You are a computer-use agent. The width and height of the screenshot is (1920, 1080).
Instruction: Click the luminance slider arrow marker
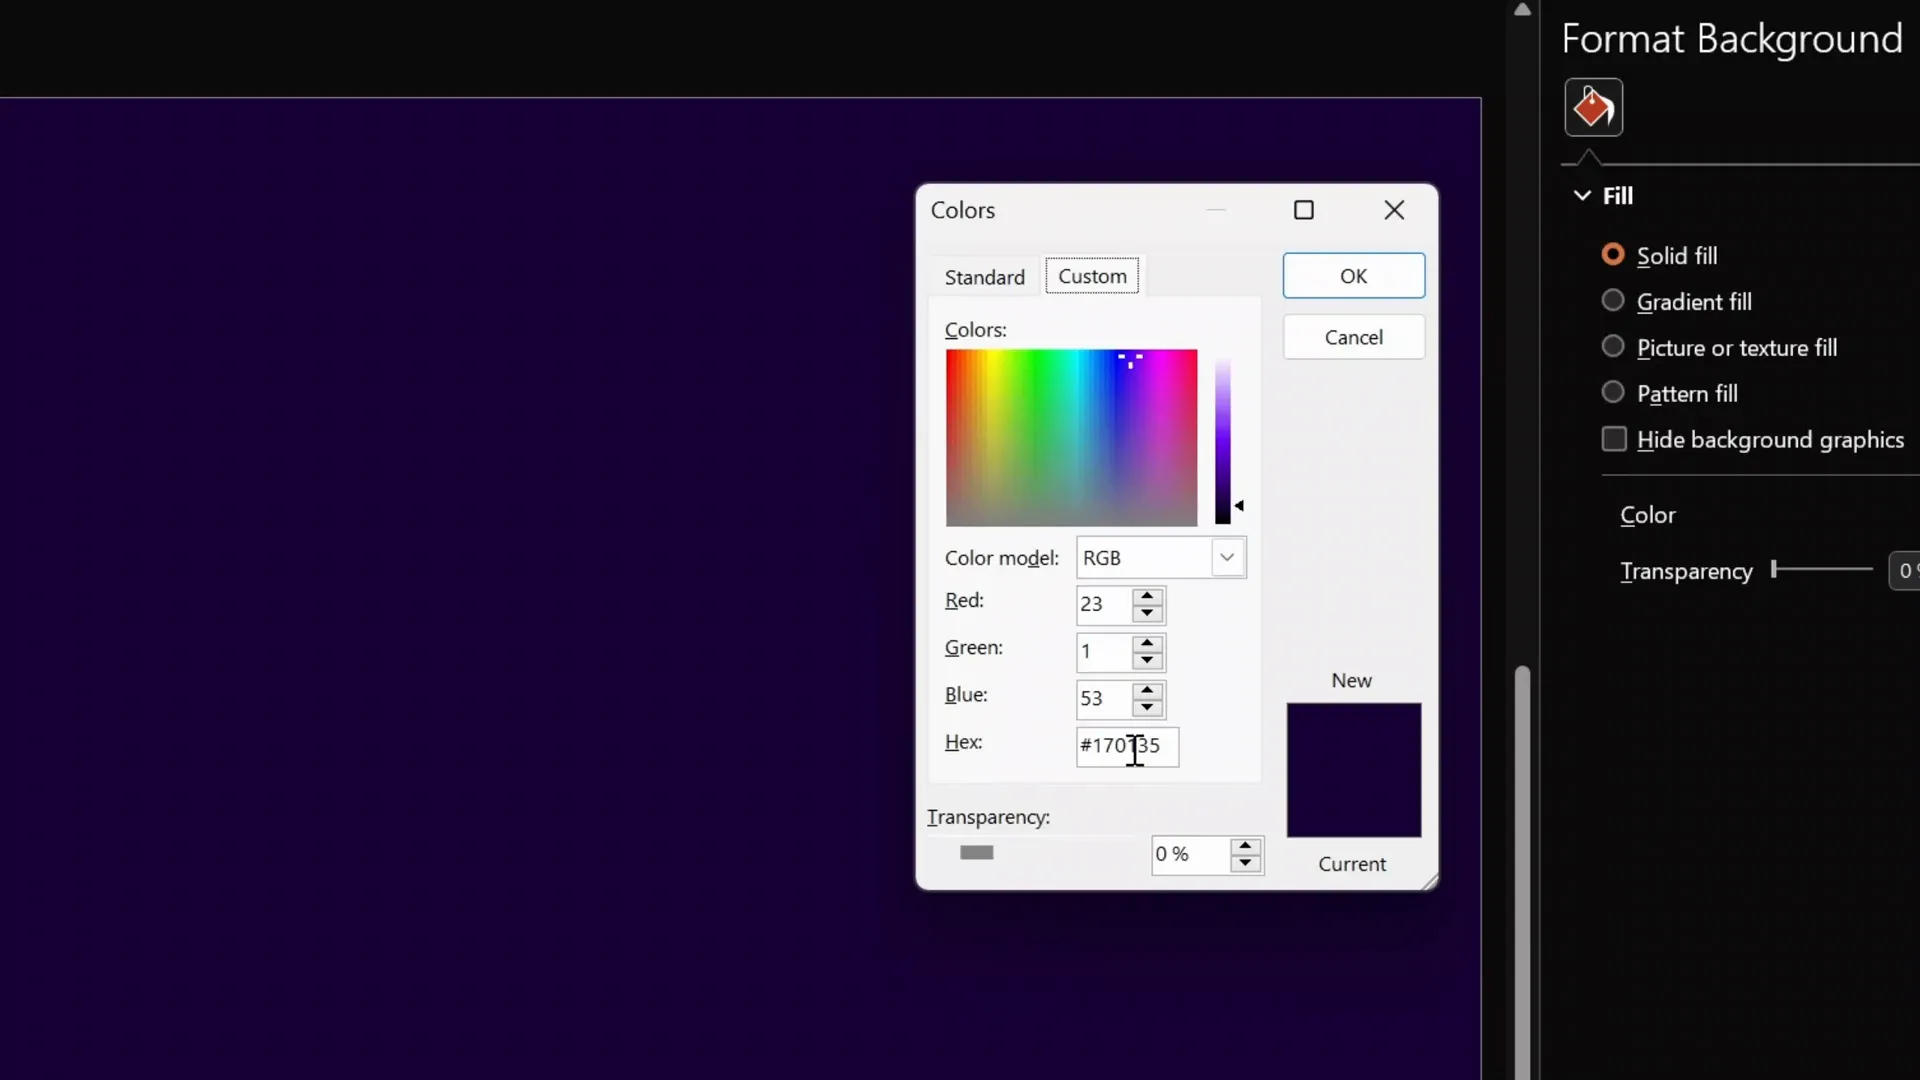pos(1239,506)
